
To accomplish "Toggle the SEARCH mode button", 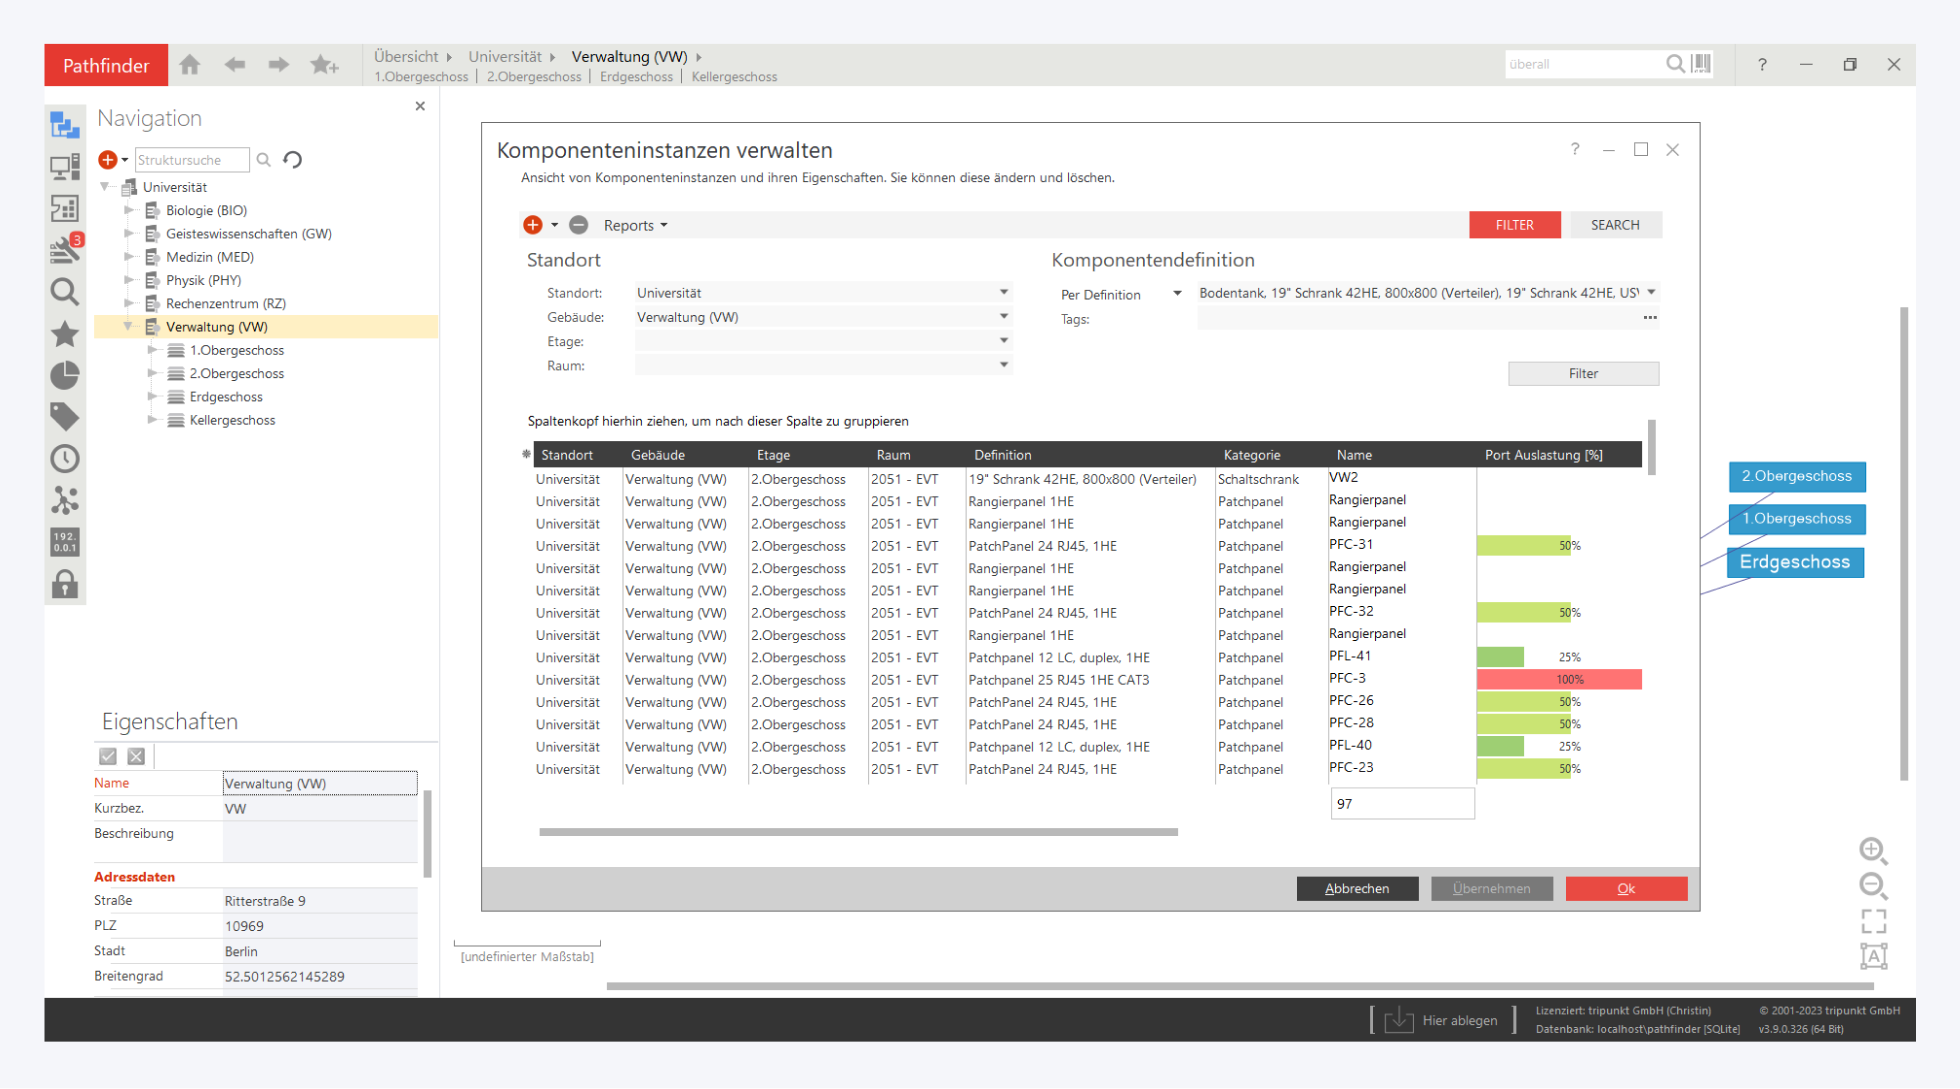I will click(x=1614, y=225).
